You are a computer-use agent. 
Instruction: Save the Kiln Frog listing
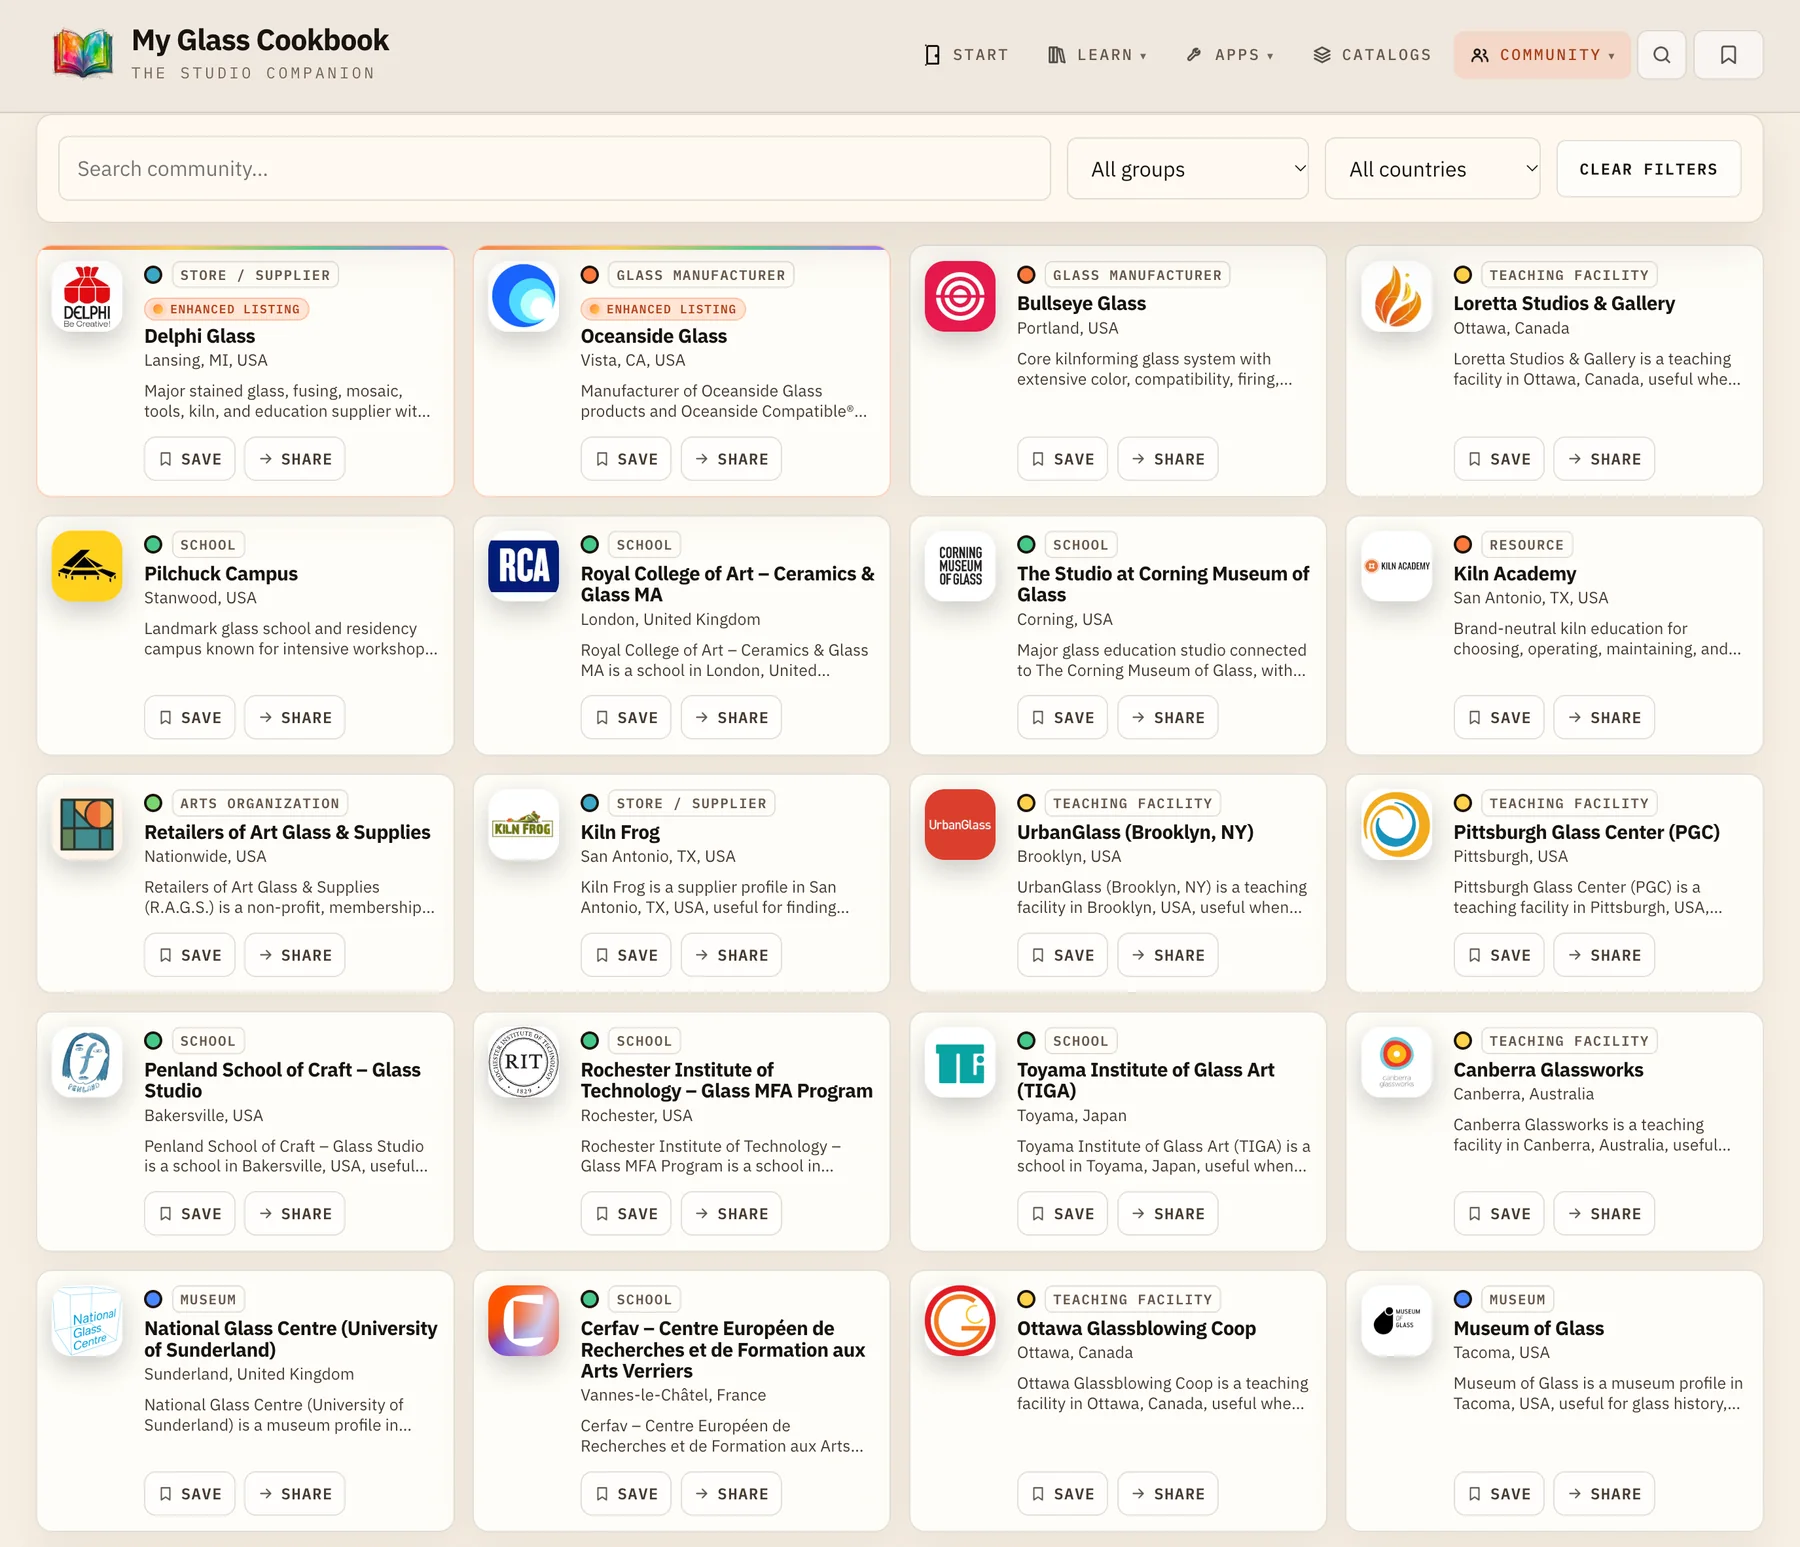[x=626, y=955]
